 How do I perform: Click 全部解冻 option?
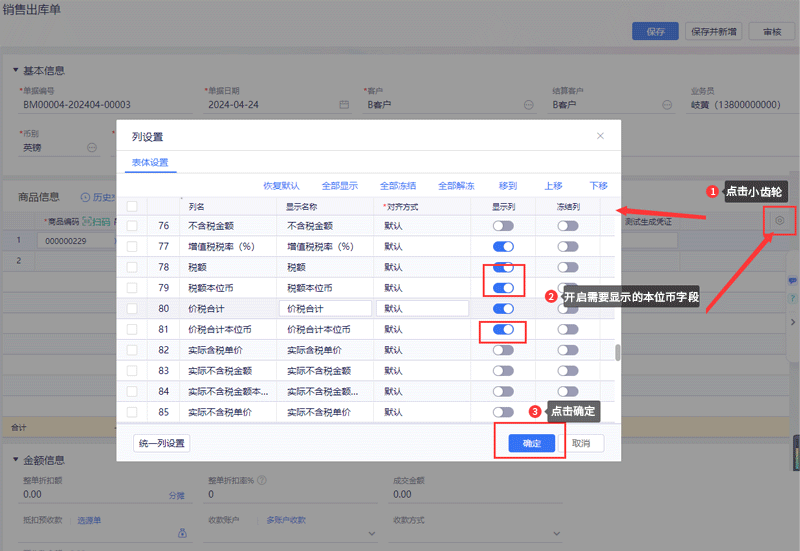coord(456,186)
